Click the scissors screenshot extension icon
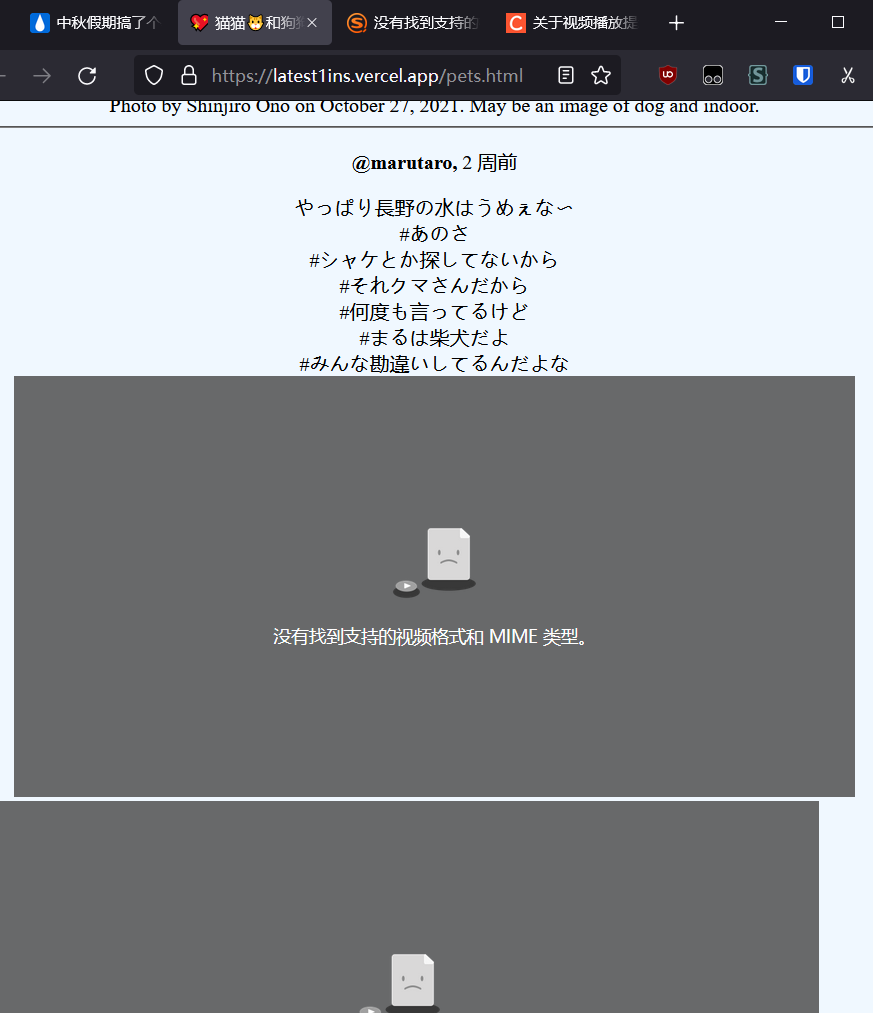The height and width of the screenshot is (1013, 873). point(848,76)
